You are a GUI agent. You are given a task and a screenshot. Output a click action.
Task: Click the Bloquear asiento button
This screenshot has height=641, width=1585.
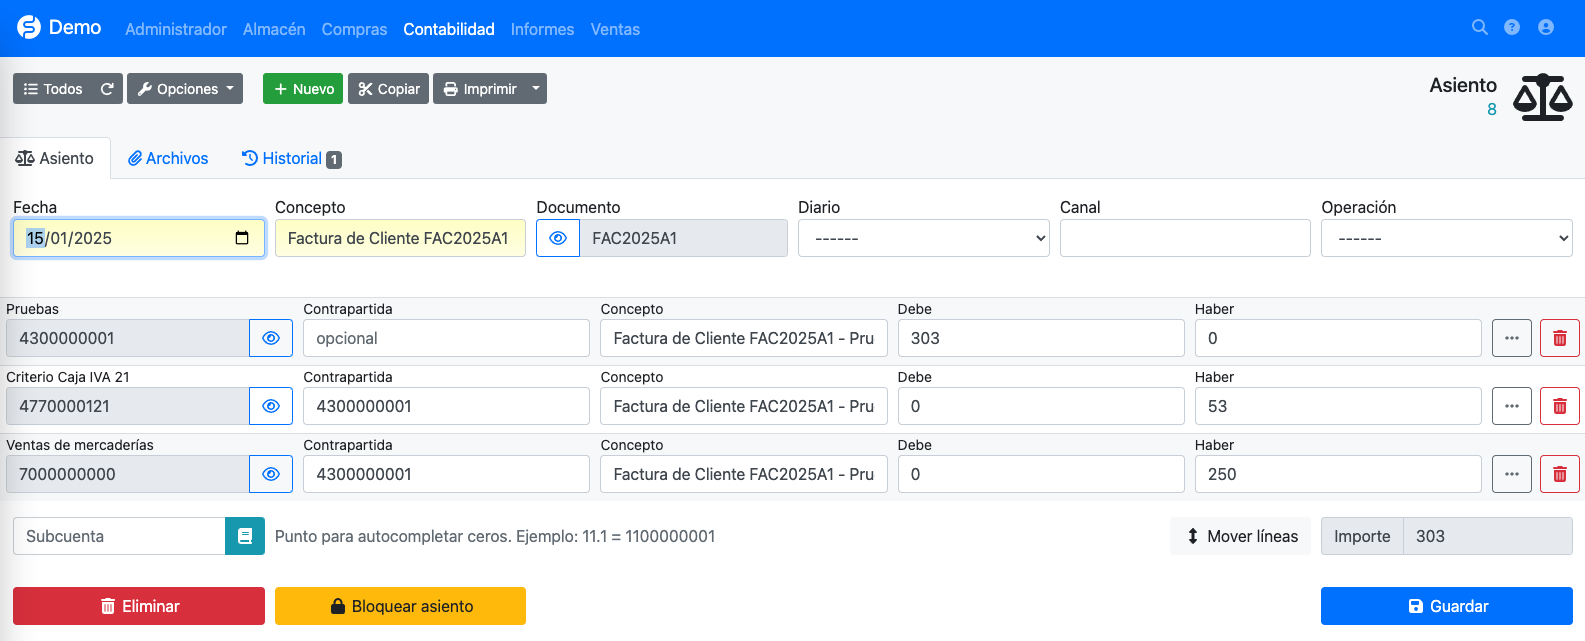(400, 606)
